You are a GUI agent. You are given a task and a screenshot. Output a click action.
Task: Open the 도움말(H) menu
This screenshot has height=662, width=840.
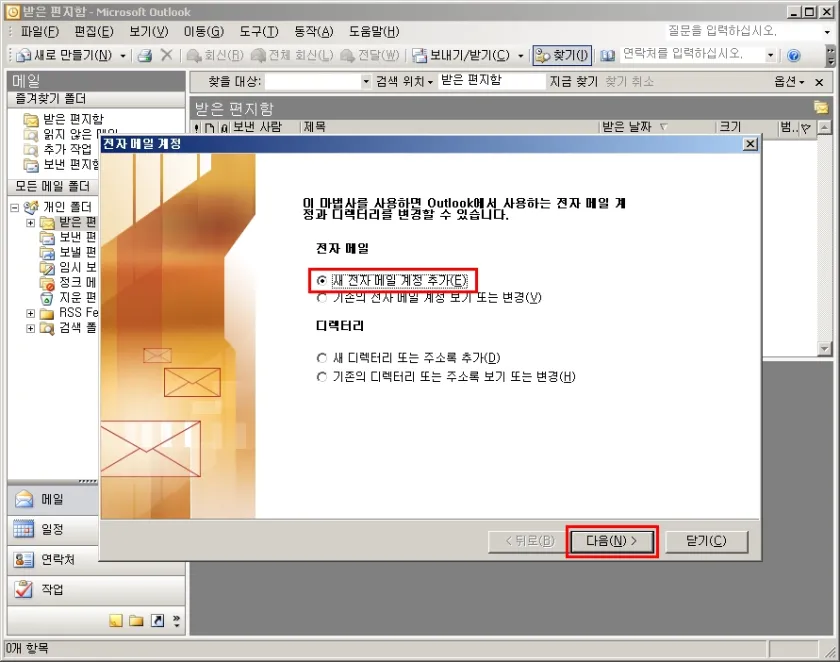click(x=374, y=32)
